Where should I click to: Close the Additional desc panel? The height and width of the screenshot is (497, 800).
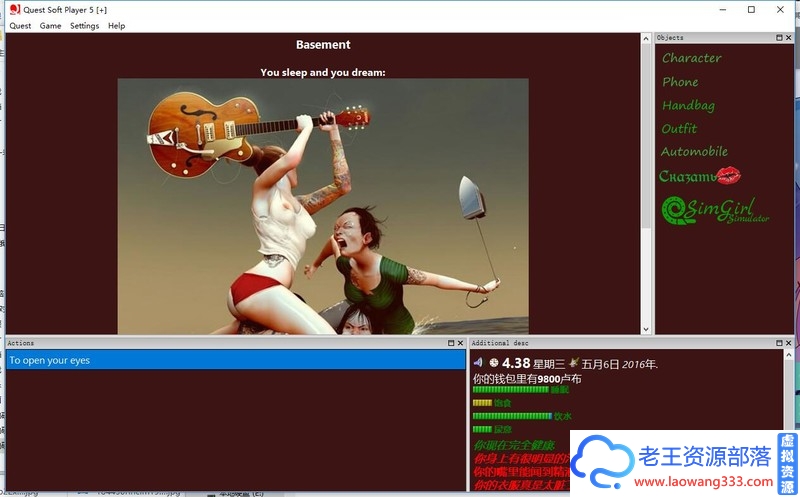[788, 343]
